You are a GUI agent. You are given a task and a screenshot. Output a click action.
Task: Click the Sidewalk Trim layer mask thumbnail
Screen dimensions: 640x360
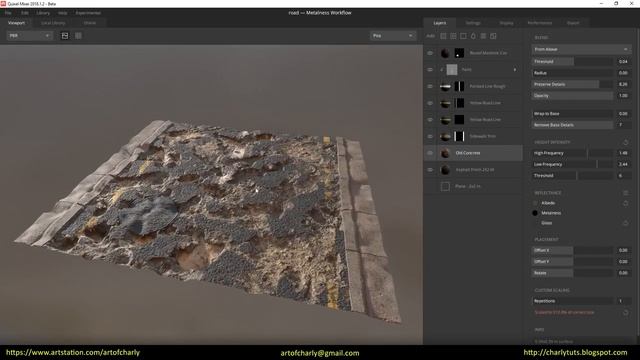click(x=459, y=136)
